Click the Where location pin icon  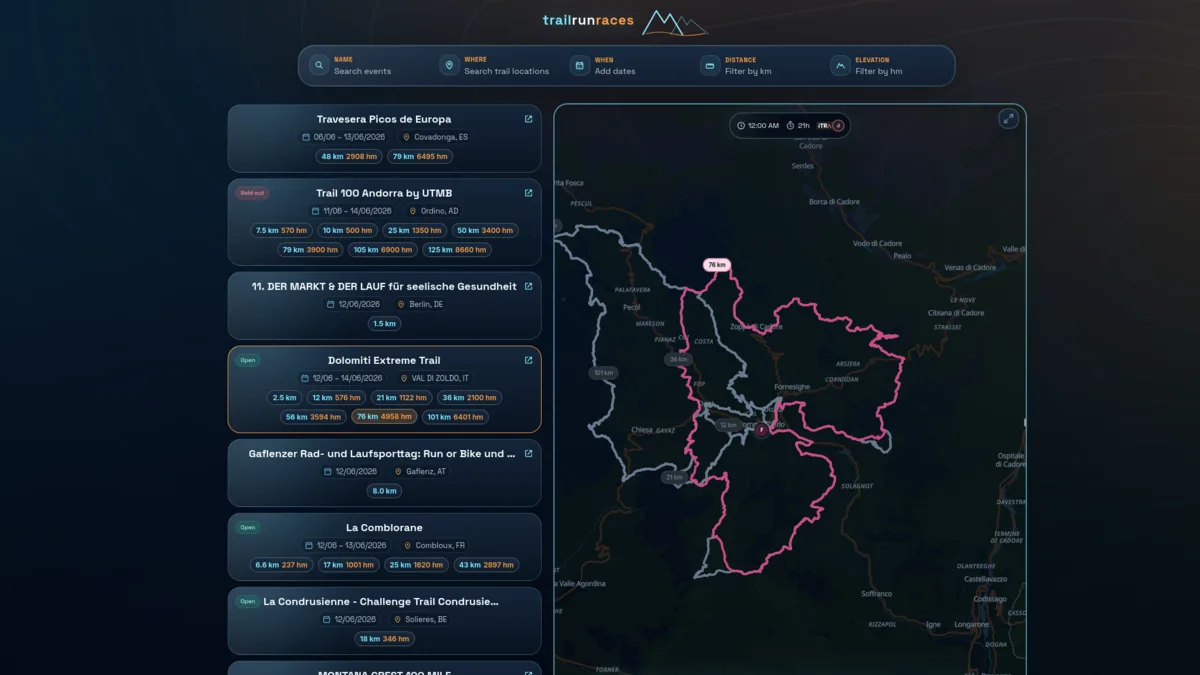[x=449, y=66]
